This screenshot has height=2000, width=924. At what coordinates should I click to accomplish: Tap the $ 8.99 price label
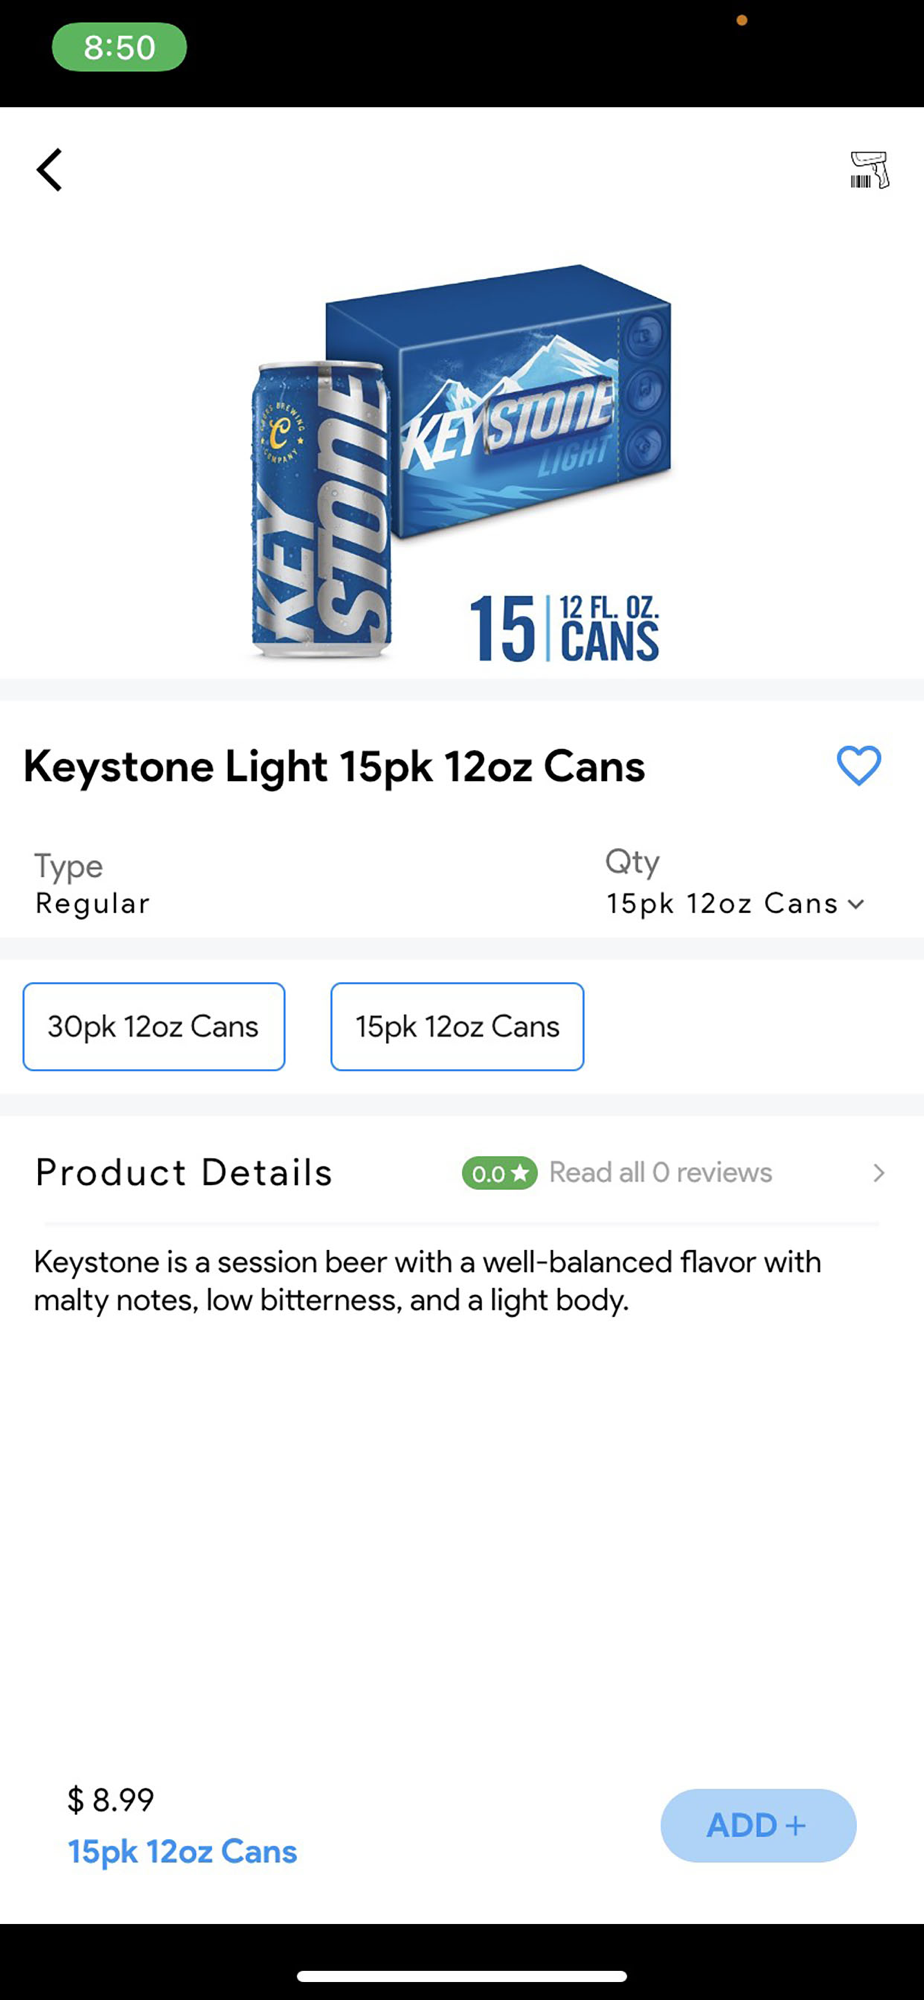click(111, 1800)
